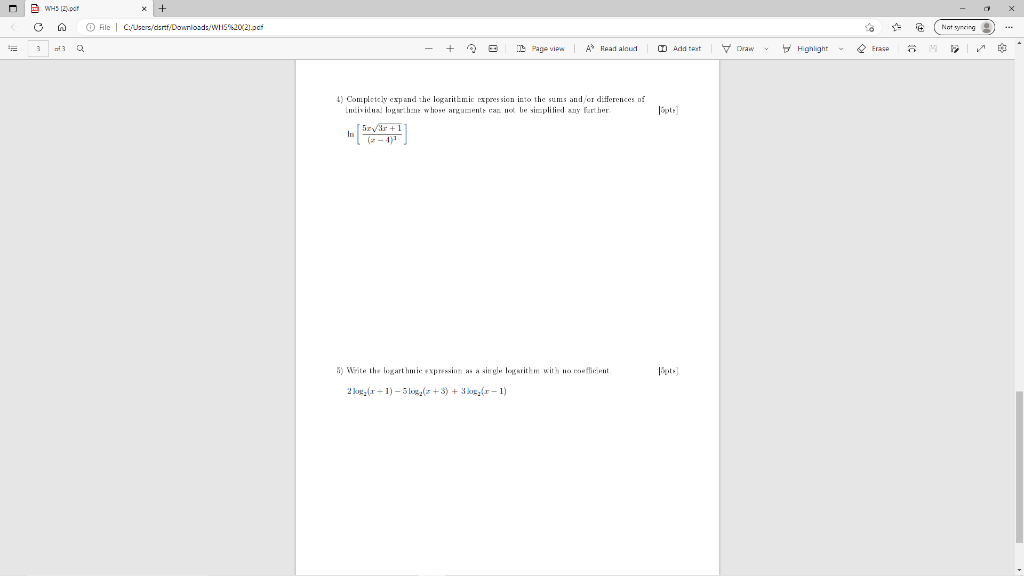Screen dimensions: 1024x576
Task: Start Read aloud
Action: point(611,48)
